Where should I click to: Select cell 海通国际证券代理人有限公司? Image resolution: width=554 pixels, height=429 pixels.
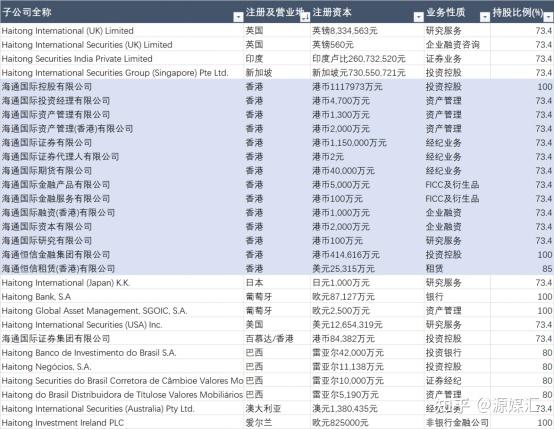(122, 157)
